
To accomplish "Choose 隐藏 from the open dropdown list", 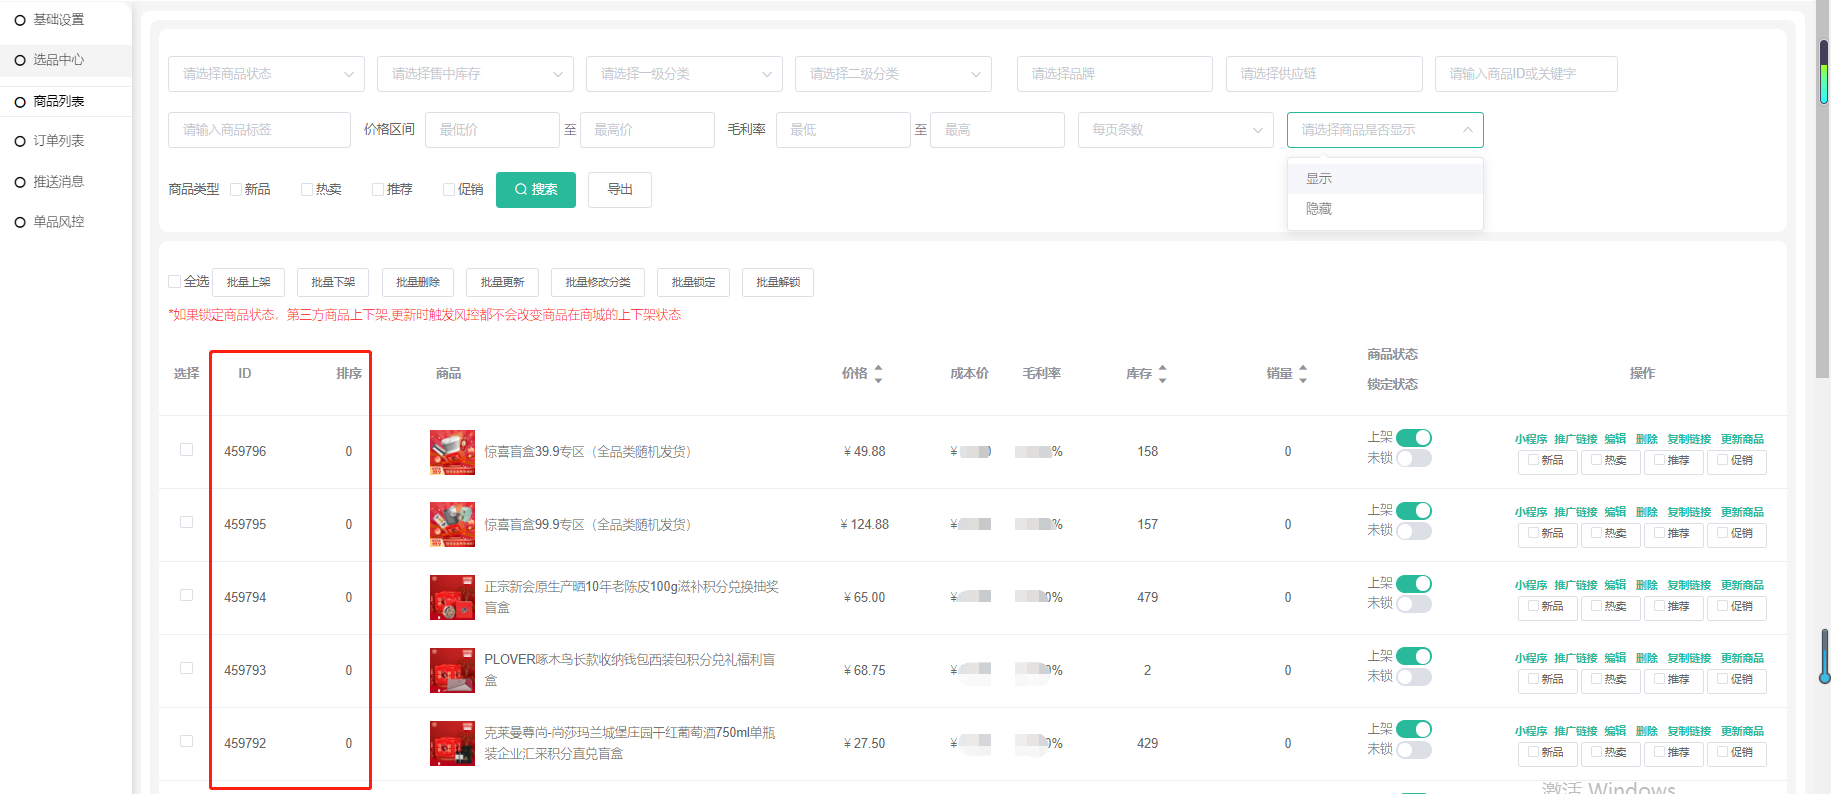I will (1319, 209).
